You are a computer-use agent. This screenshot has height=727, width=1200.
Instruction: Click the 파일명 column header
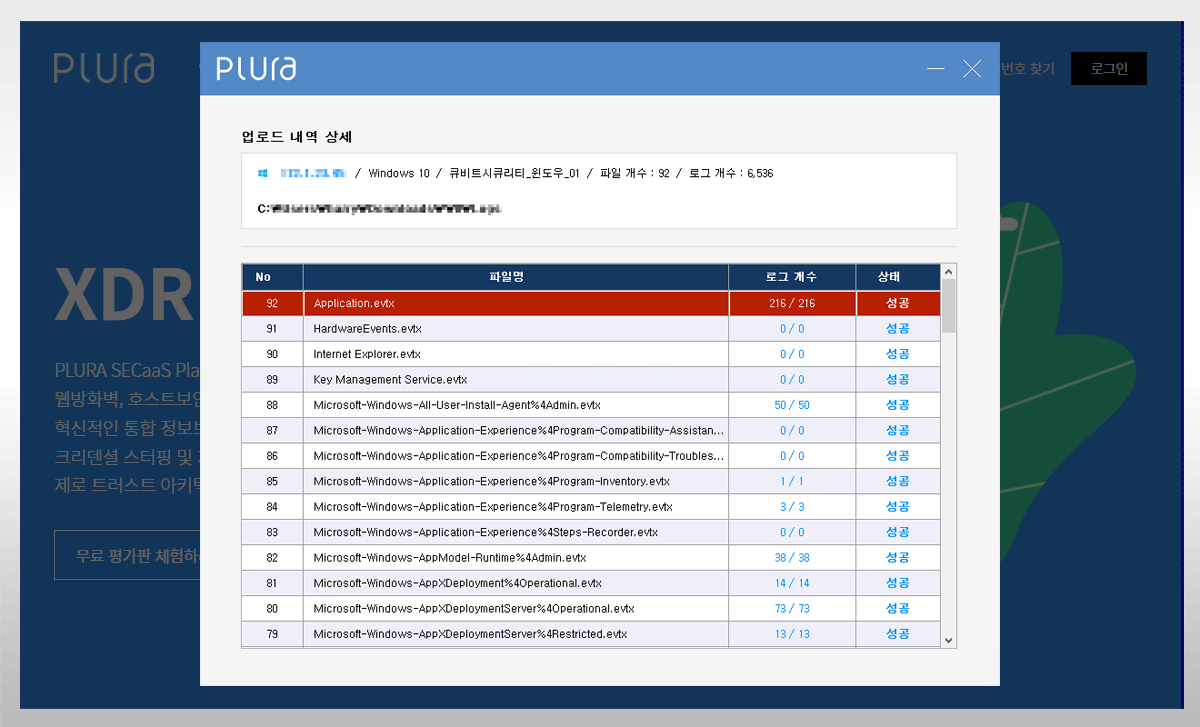pyautogui.click(x=516, y=277)
